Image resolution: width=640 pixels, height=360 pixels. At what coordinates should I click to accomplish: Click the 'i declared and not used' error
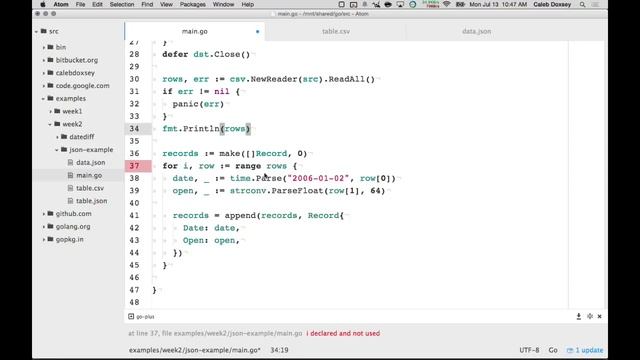tap(343, 333)
